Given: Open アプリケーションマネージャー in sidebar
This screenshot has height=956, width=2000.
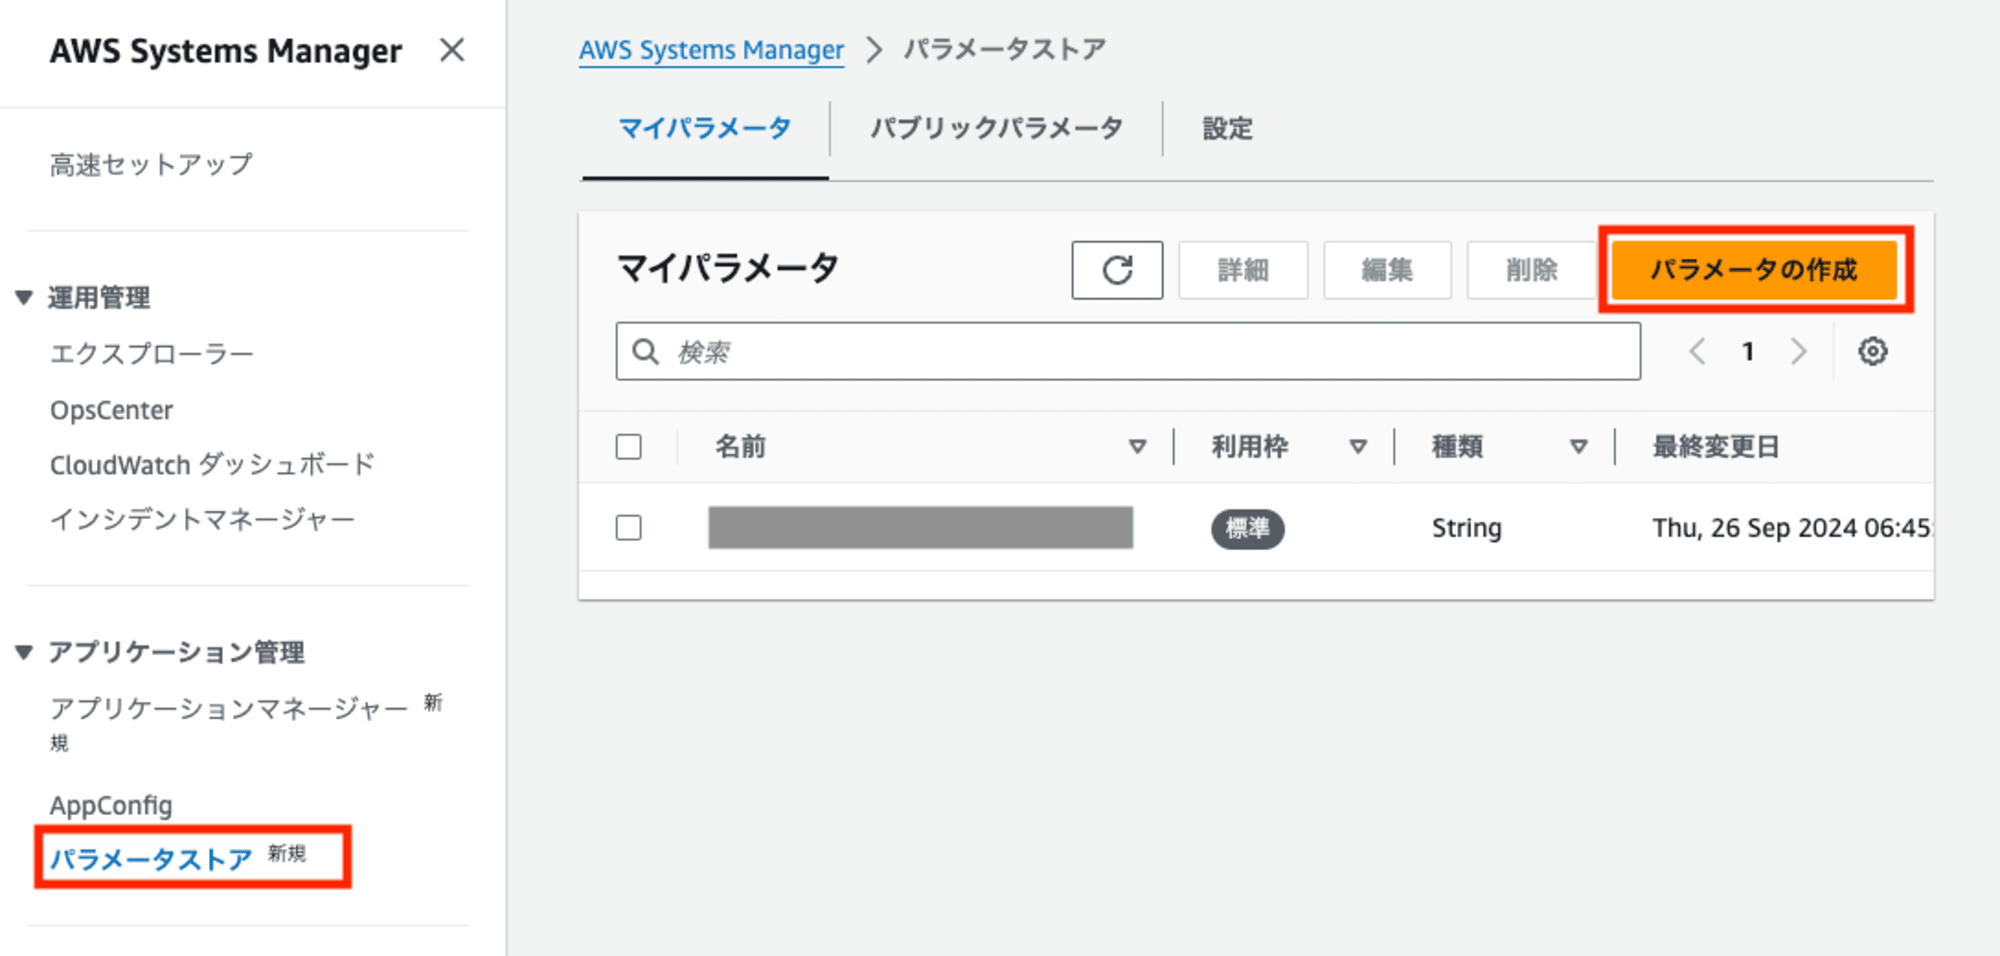Looking at the screenshot, I should tap(229, 709).
